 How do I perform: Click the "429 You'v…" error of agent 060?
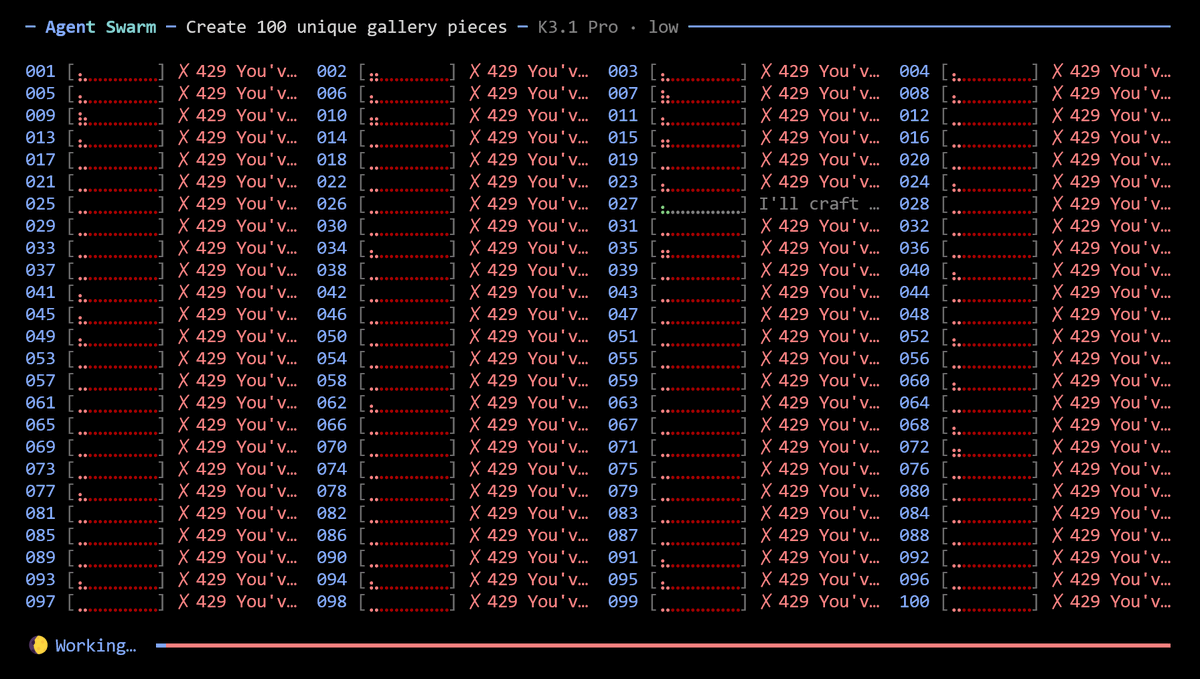[1120, 381]
